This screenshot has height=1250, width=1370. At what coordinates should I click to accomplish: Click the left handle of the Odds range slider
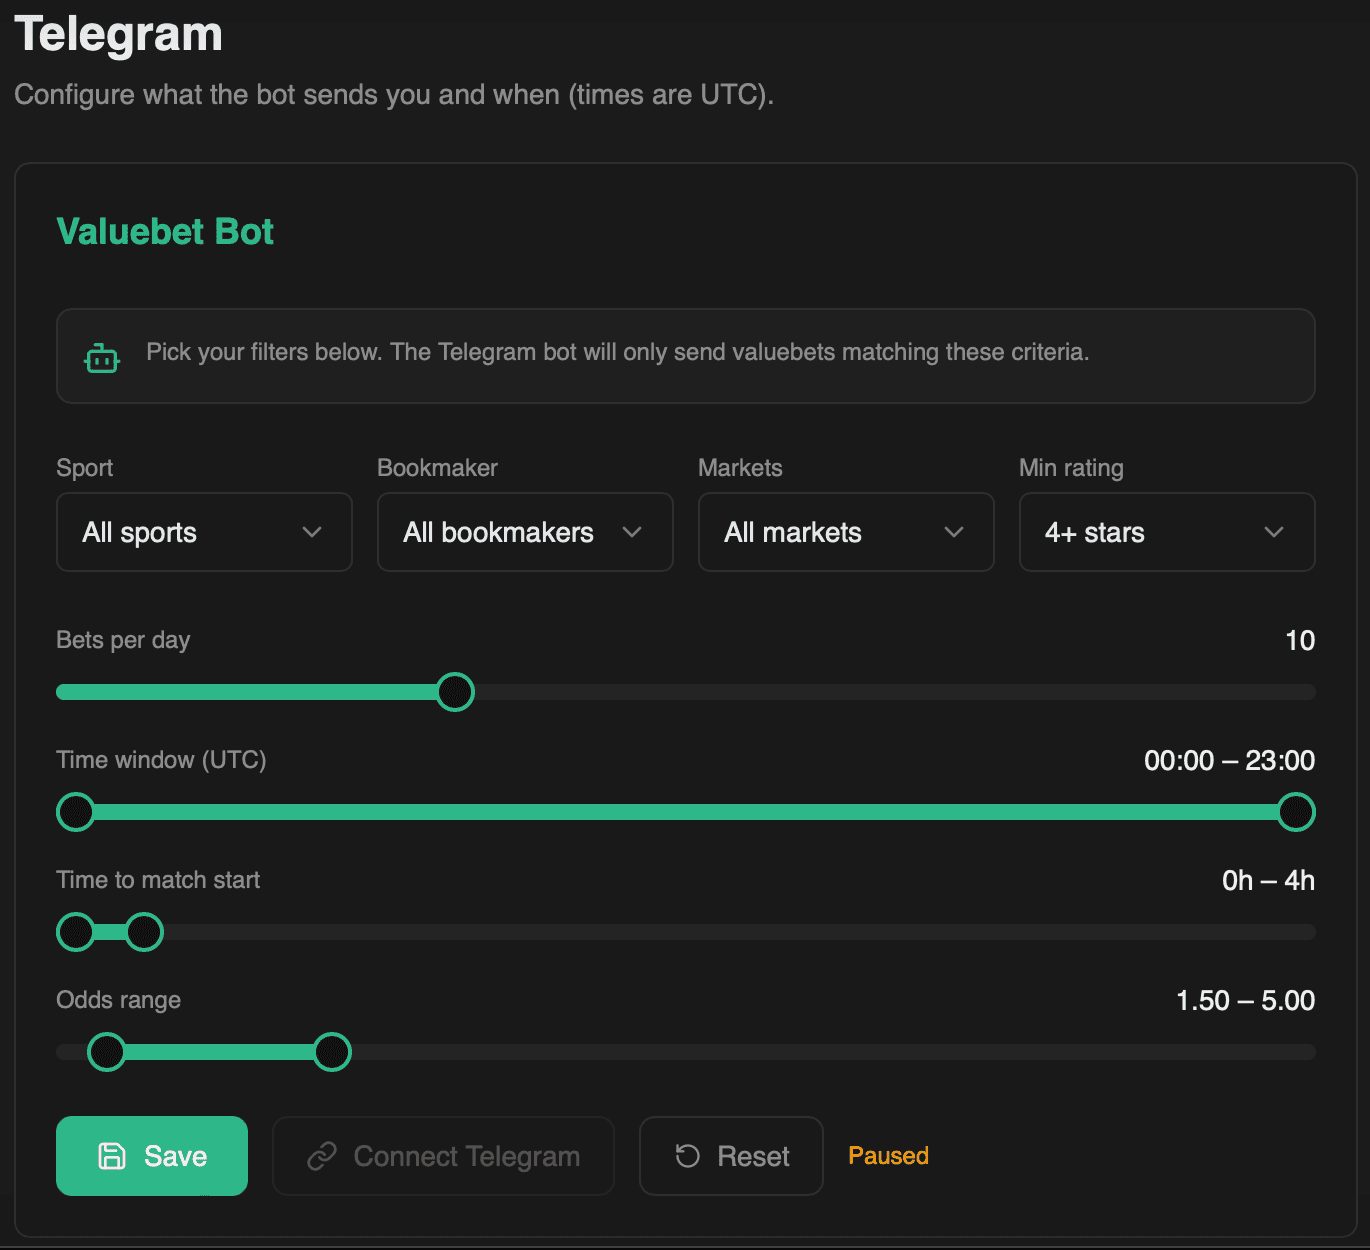[107, 1052]
